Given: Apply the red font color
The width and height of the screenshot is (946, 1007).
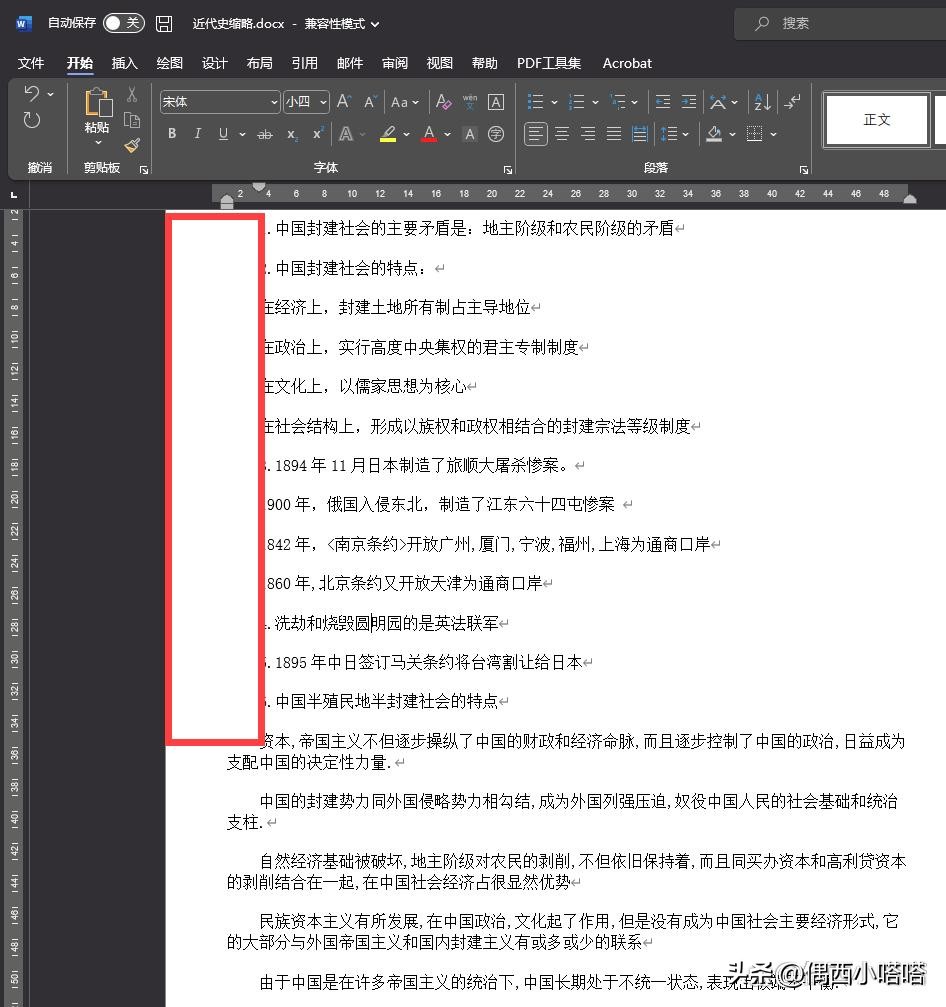Looking at the screenshot, I should (x=429, y=134).
